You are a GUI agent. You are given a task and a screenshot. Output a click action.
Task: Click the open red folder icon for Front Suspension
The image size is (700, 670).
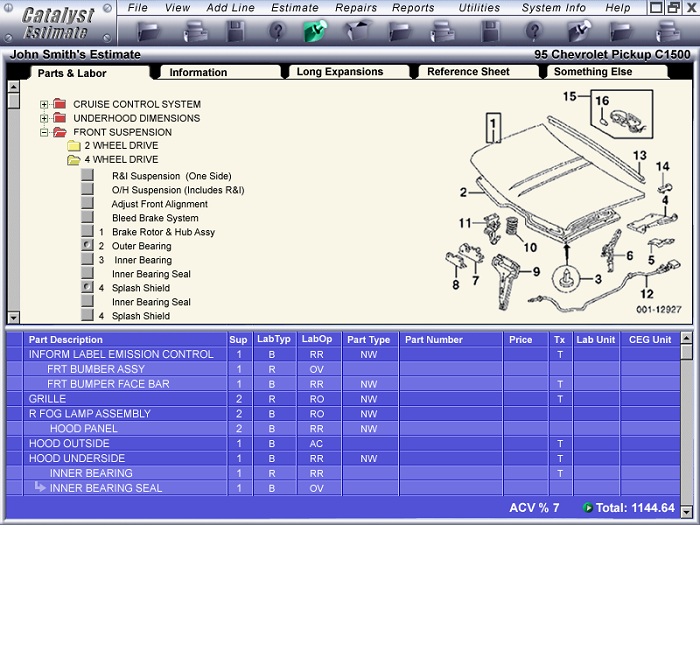[59, 132]
